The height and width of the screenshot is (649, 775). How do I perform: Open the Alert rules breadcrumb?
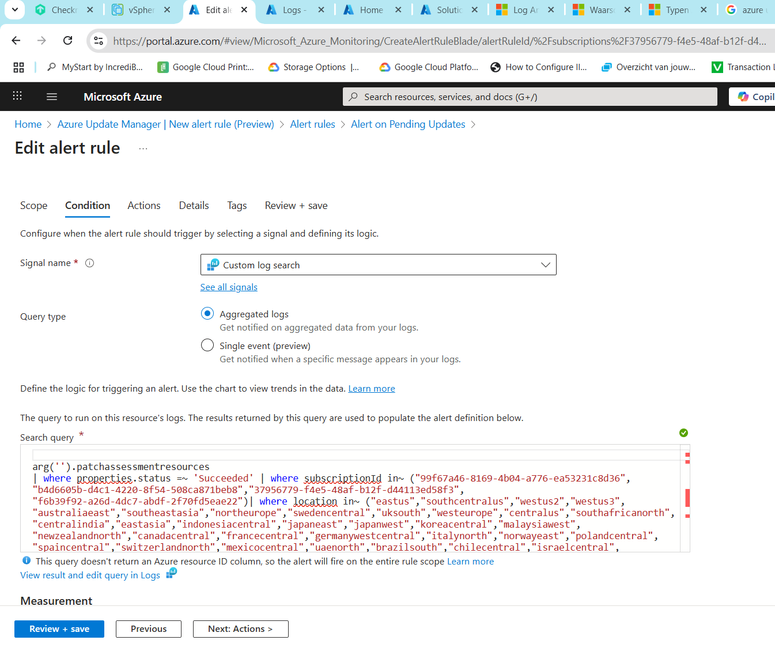[x=312, y=124]
